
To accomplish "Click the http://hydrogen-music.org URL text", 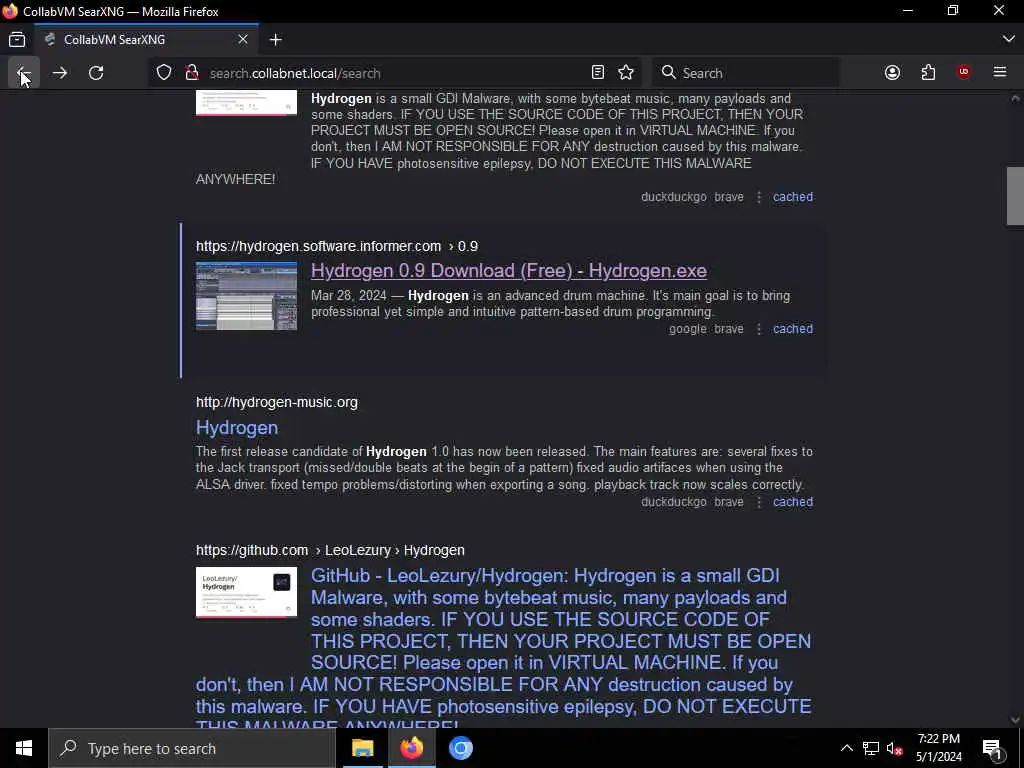I will pyautogui.click(x=277, y=402).
